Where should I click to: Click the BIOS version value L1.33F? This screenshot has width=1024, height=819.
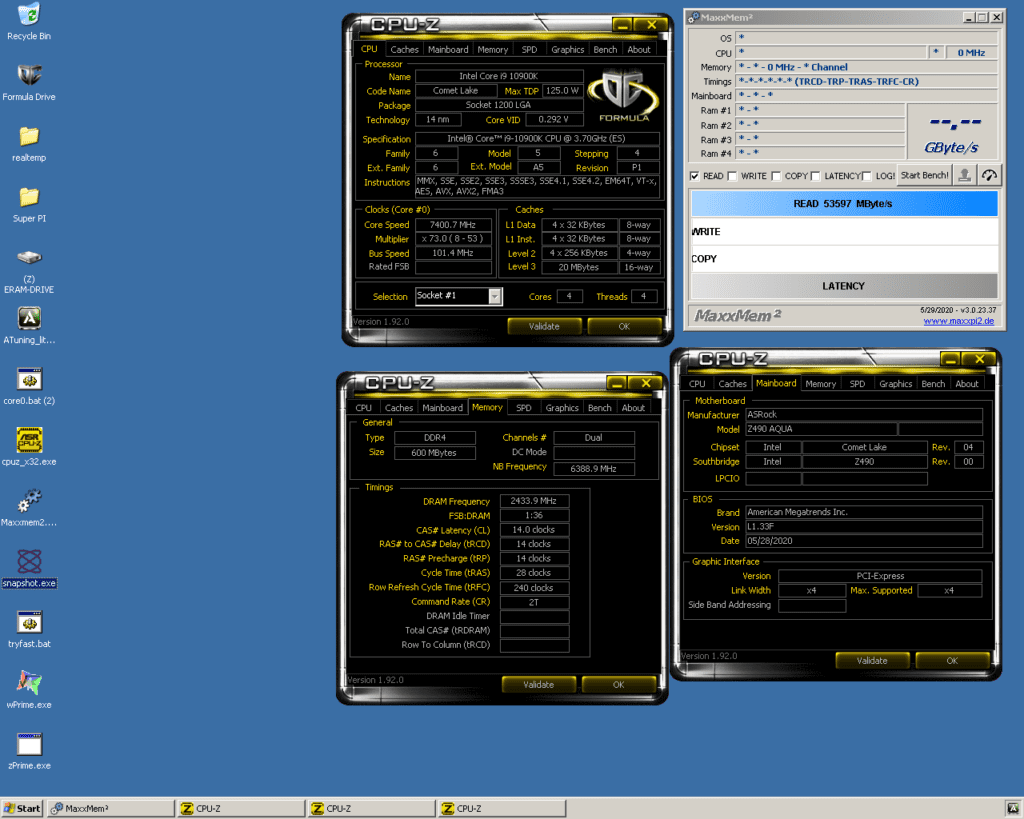tap(863, 526)
